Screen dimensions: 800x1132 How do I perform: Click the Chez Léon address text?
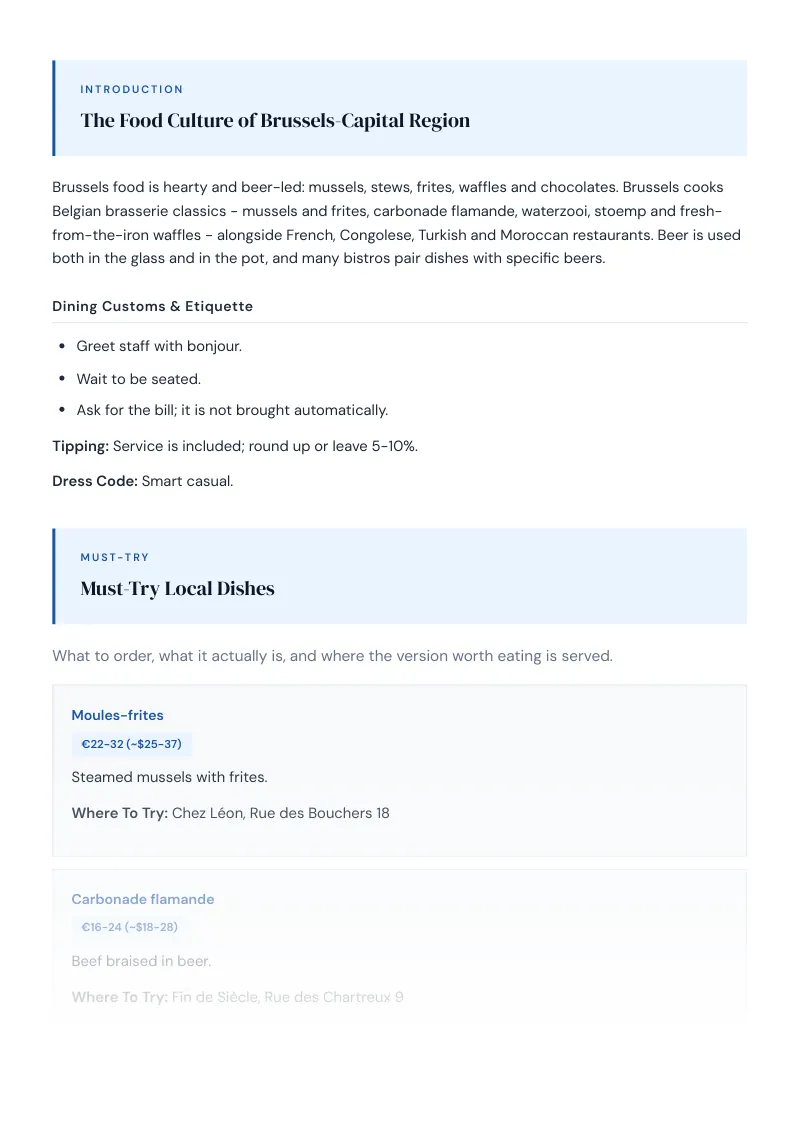pyautogui.click(x=281, y=813)
